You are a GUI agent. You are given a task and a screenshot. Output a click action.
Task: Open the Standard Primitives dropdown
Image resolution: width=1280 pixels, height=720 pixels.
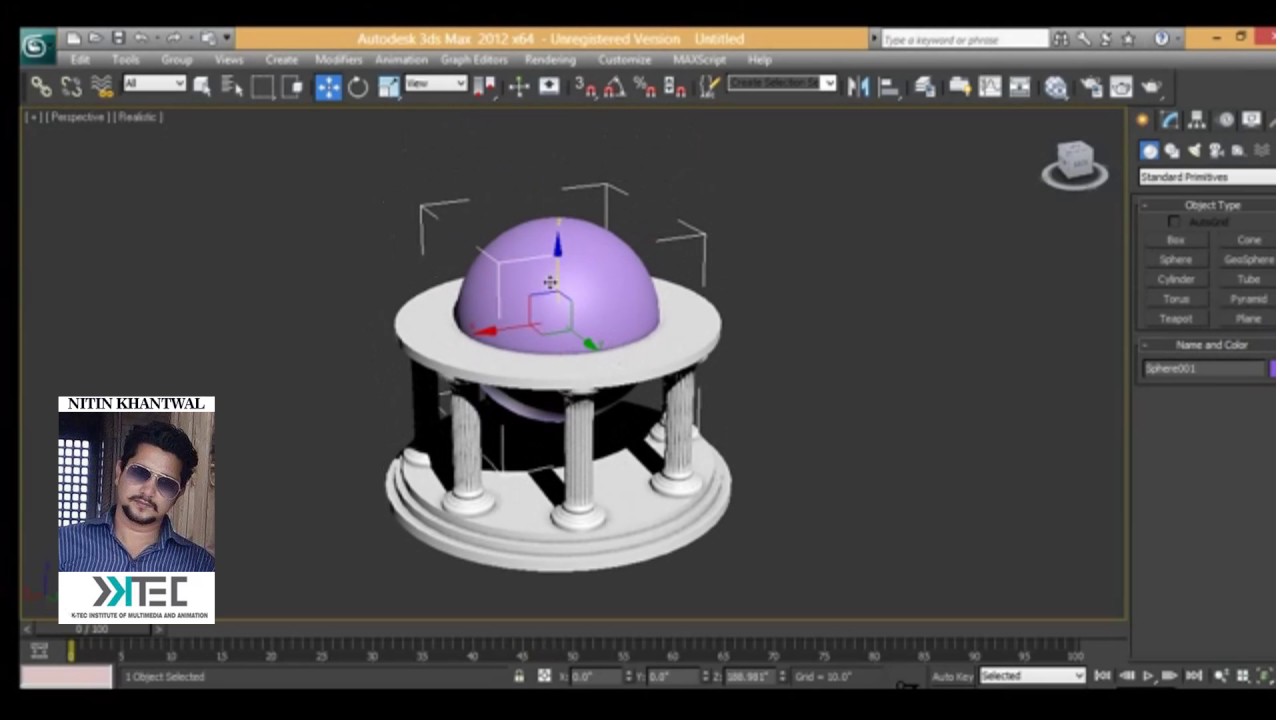coord(1208,177)
